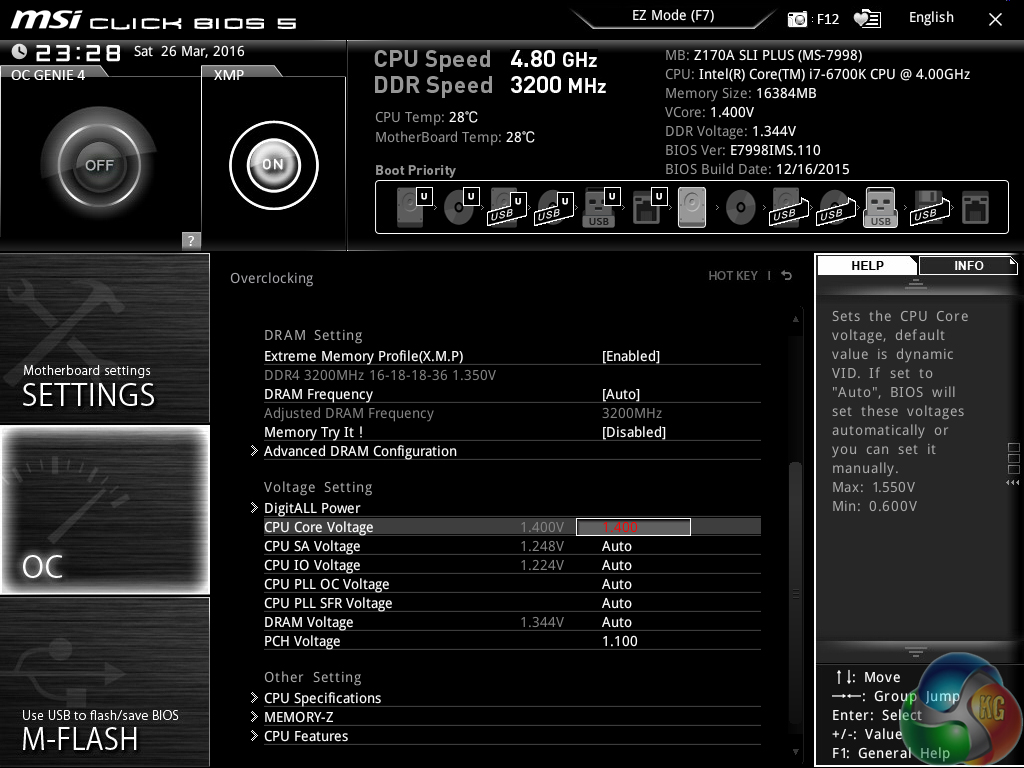This screenshot has width=1024, height=768.
Task: Choose the UEFI network boot icon
Action: point(649,207)
